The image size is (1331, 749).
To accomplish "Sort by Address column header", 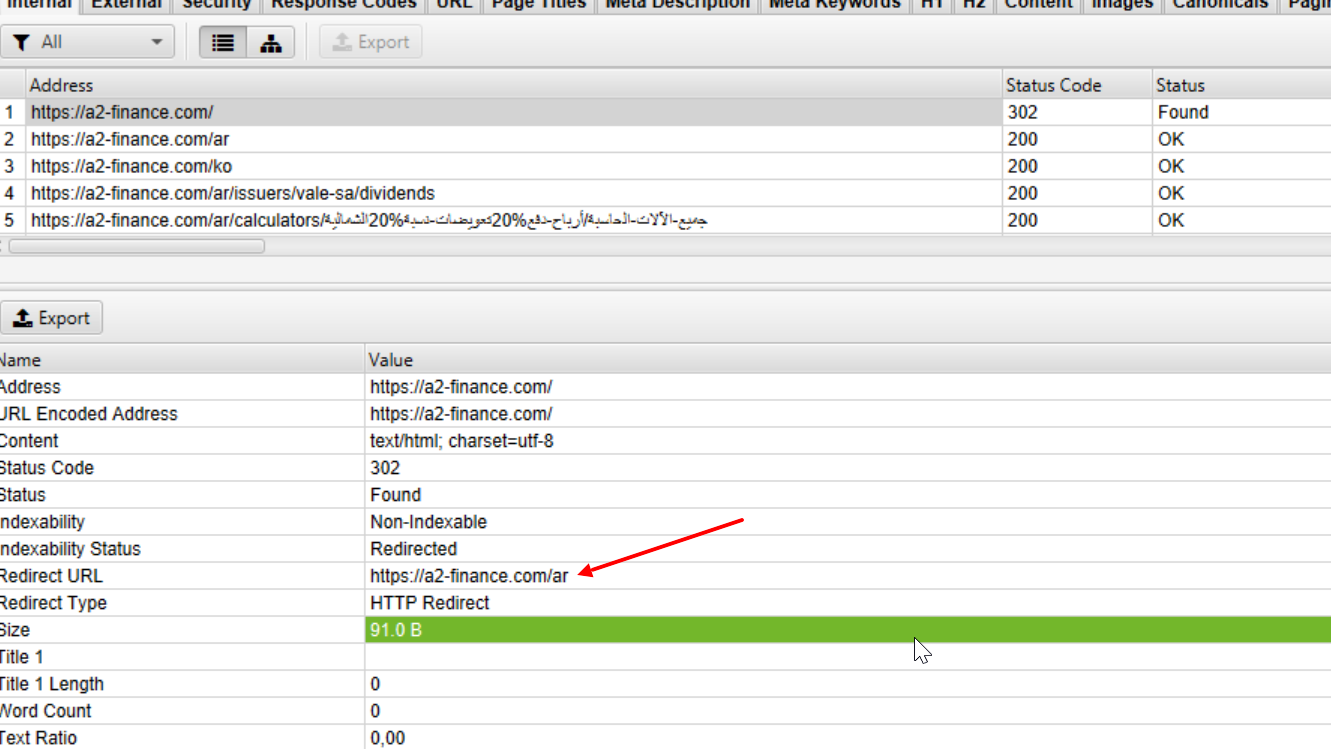I will [x=514, y=85].
